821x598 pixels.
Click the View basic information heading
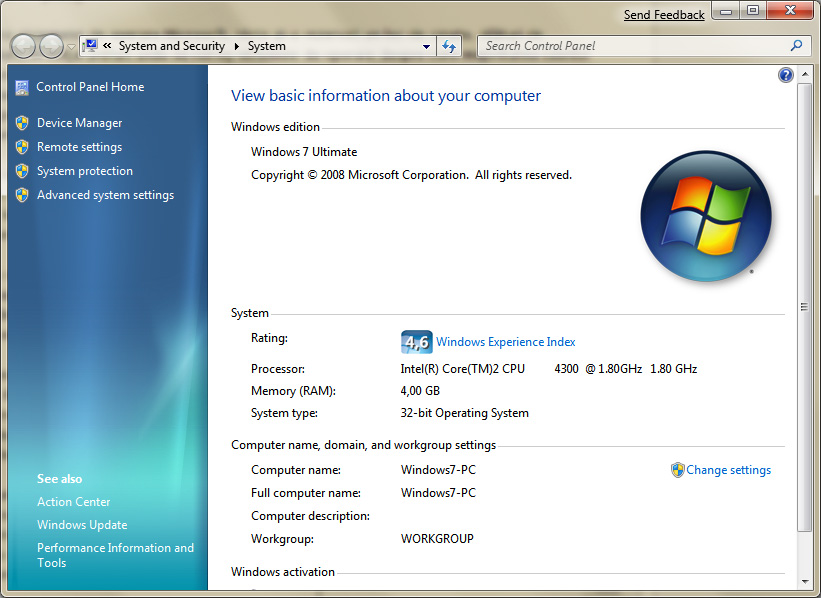pyautogui.click(x=386, y=96)
